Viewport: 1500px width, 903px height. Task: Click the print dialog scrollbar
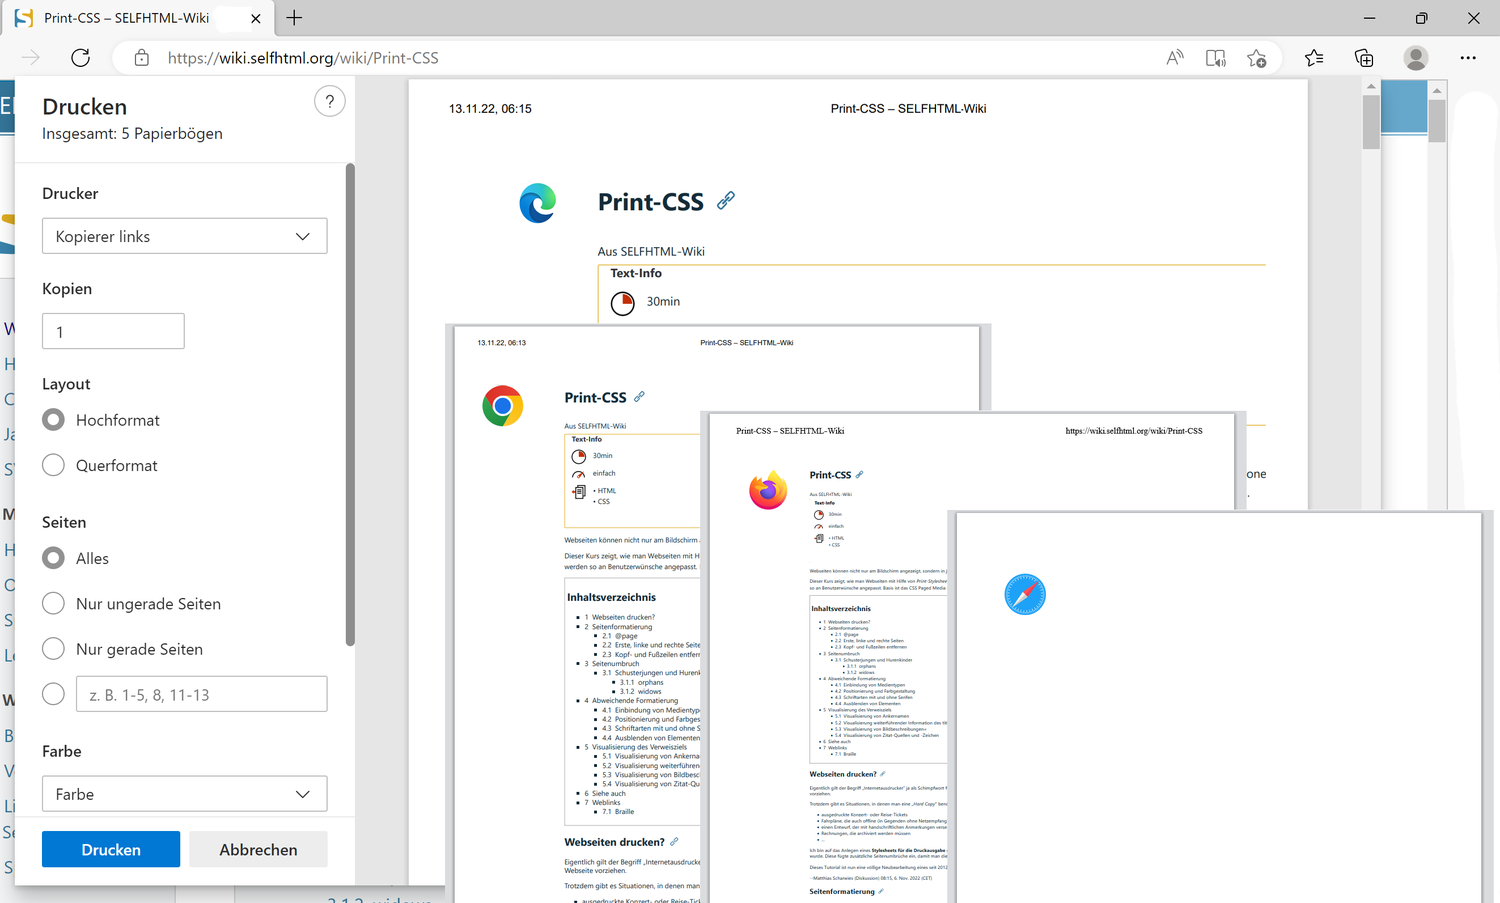coord(350,404)
